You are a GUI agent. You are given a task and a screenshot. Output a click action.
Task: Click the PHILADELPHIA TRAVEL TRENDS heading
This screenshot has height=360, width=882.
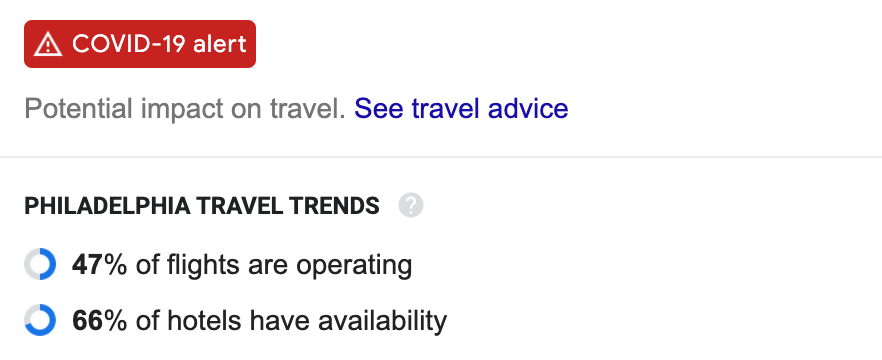pyautogui.click(x=202, y=206)
